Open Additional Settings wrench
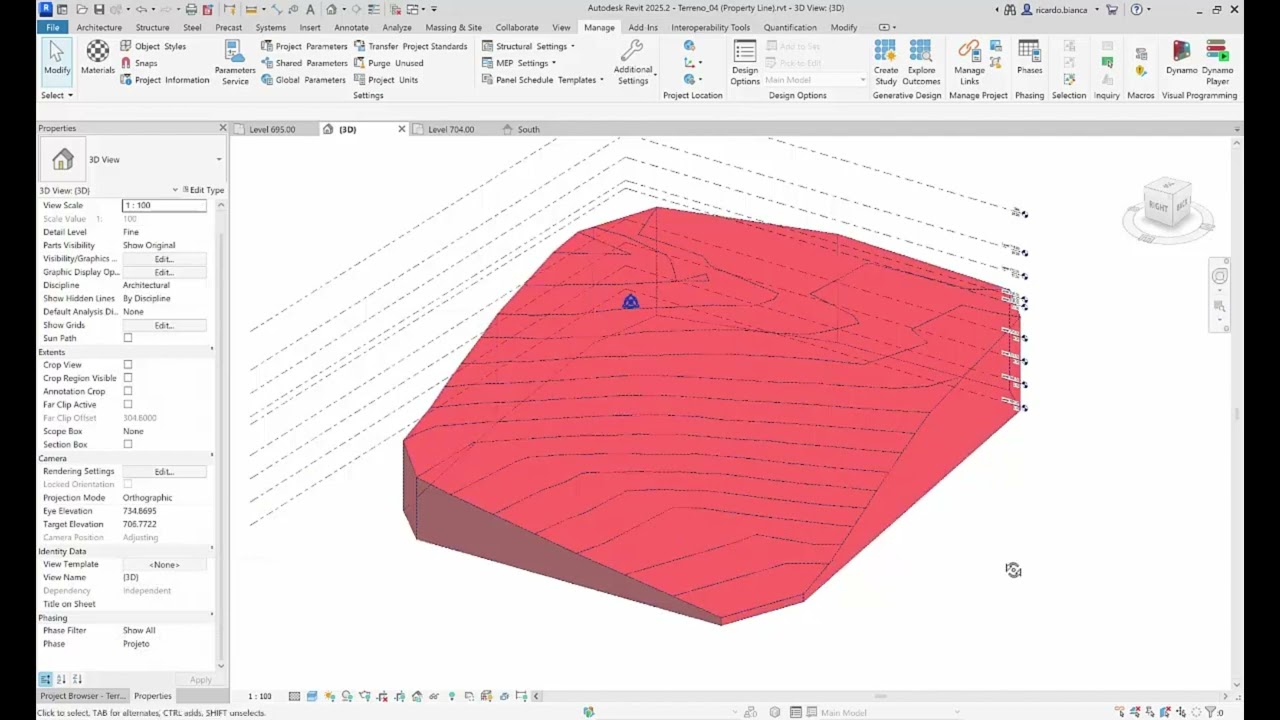This screenshot has height=720, width=1280. tap(633, 62)
